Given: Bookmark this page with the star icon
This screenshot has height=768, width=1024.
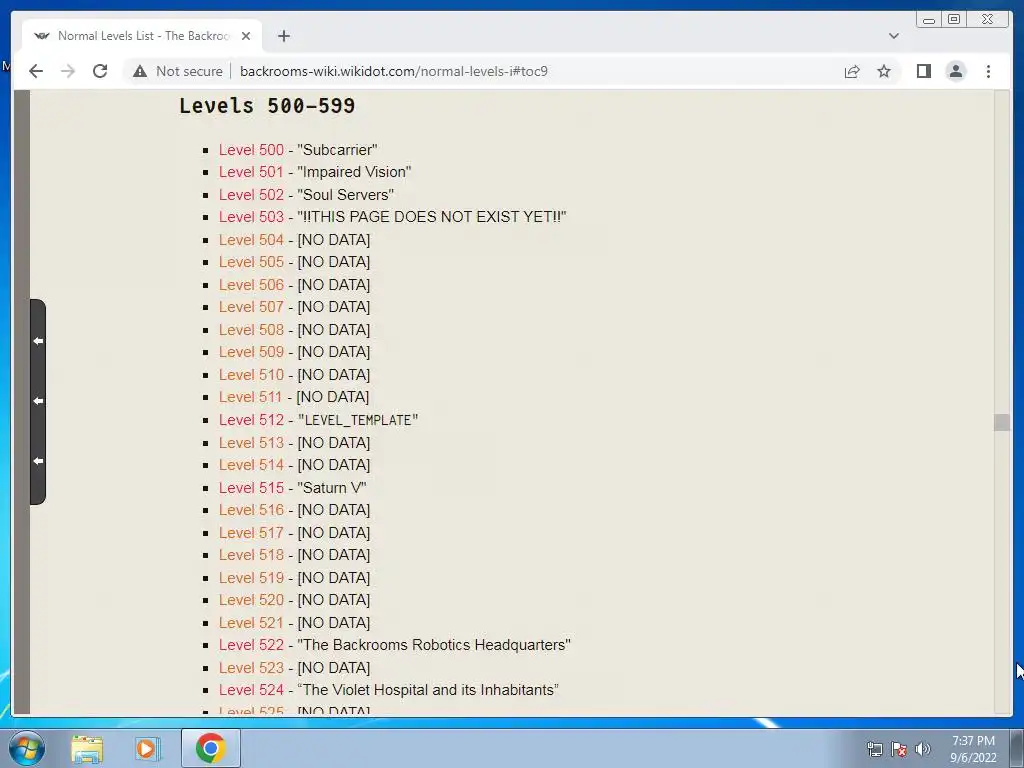Looking at the screenshot, I should click(x=884, y=71).
